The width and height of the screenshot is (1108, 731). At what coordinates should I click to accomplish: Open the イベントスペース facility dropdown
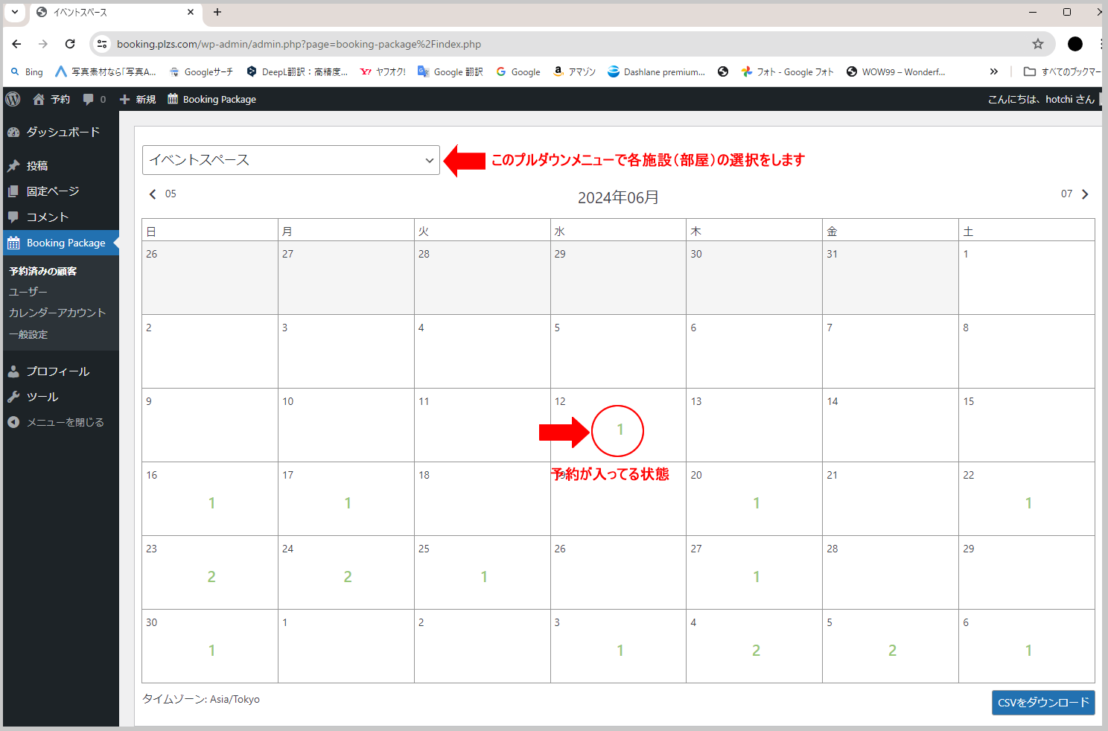291,160
